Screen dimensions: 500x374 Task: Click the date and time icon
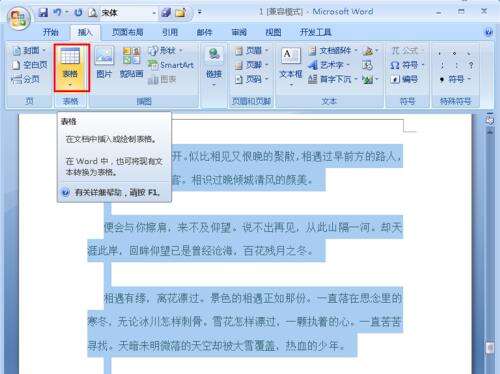[367, 65]
